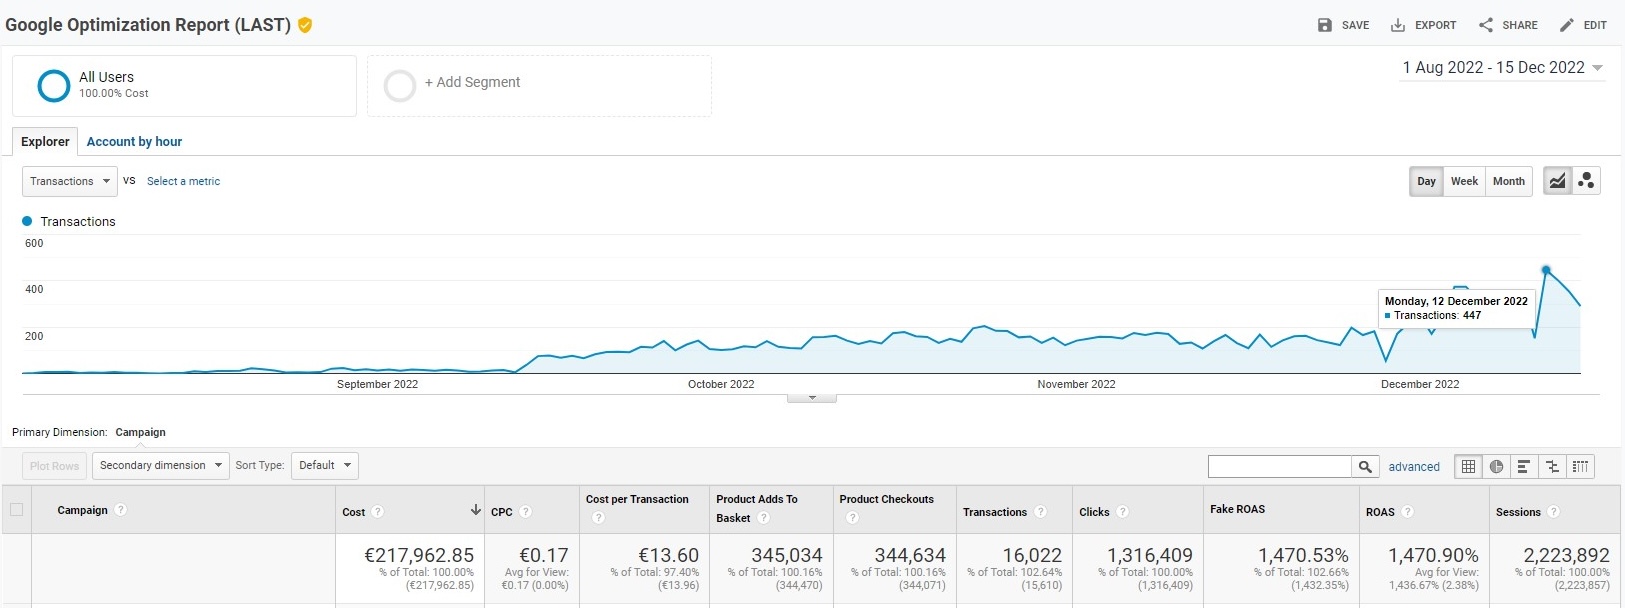Viewport: 1625px width, 608px height.
Task: Select the performance bar view icon
Action: pos(1524,466)
